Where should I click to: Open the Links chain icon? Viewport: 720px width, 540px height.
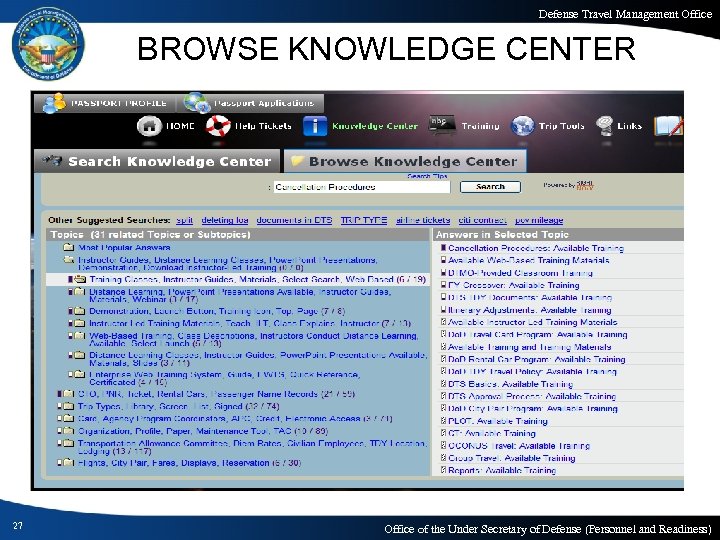click(604, 126)
